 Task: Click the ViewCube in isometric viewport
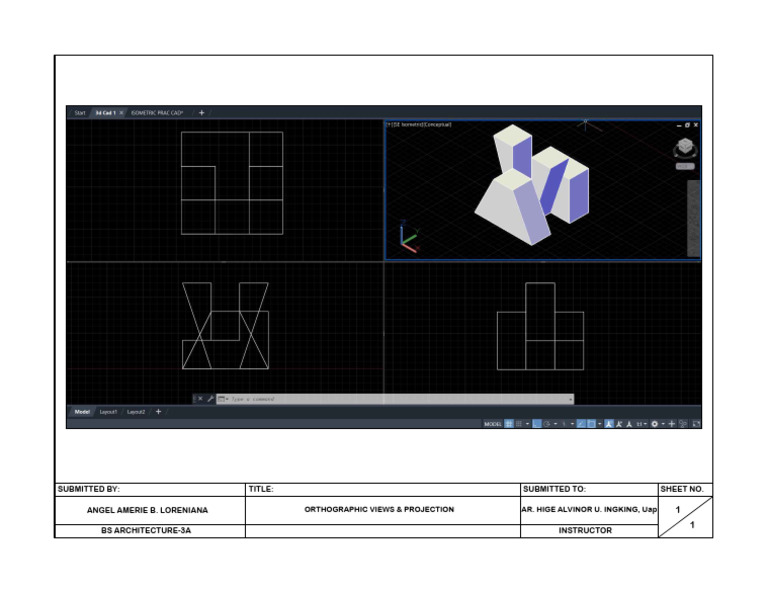coord(685,147)
